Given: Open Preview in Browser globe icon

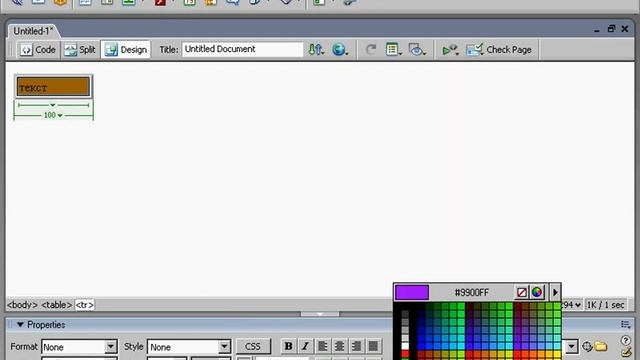Looking at the screenshot, I should [339, 50].
